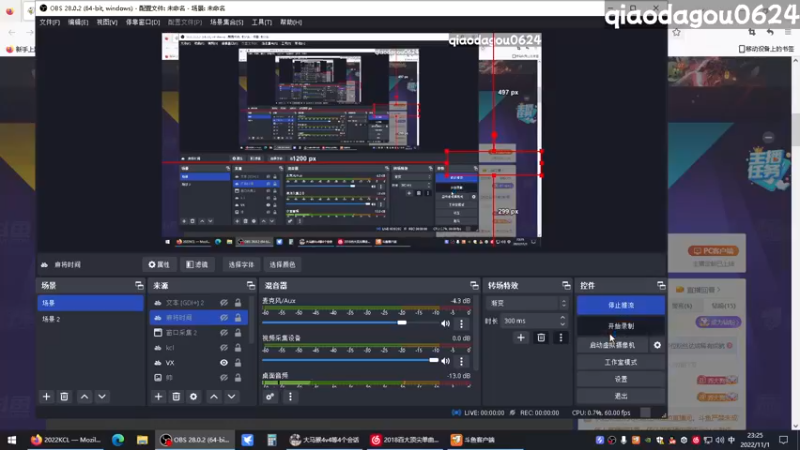Mute the 视频采集设备 channel

coord(445,361)
